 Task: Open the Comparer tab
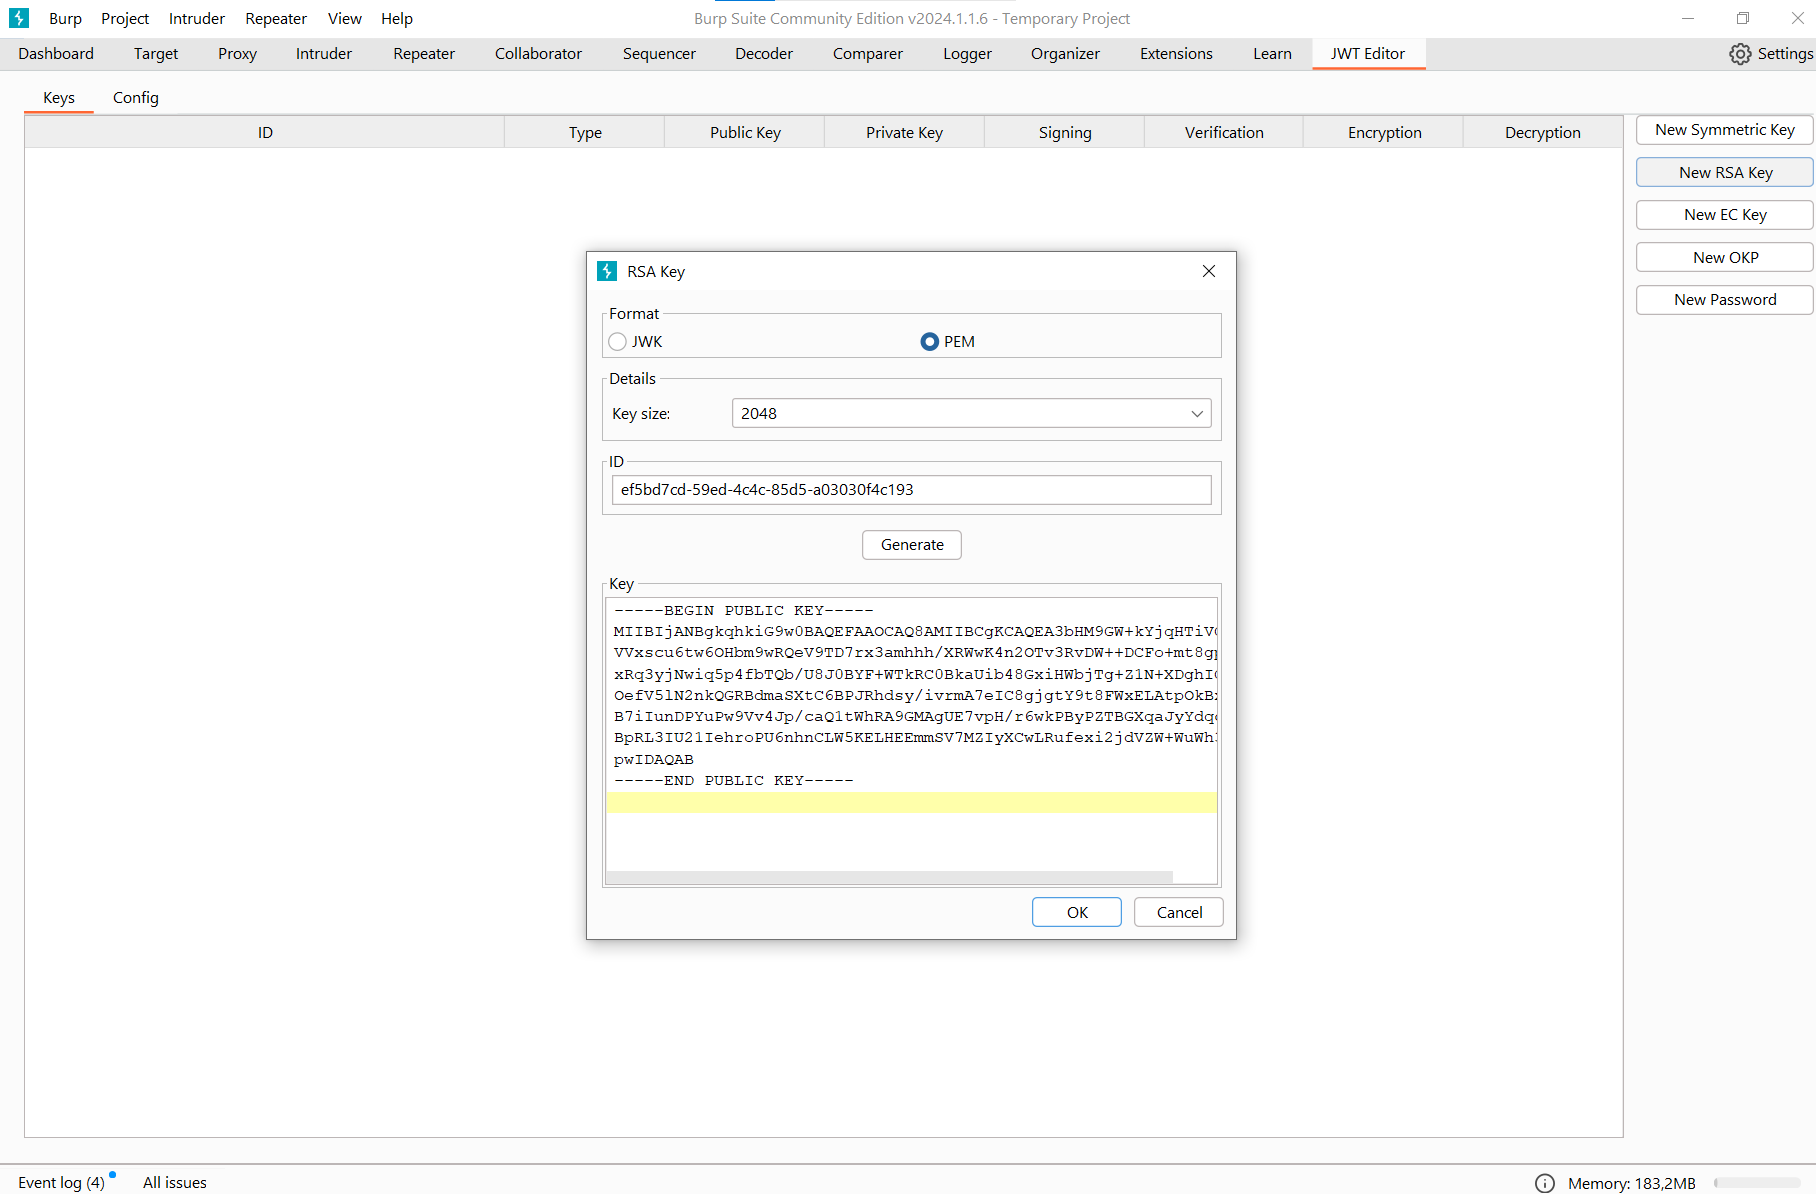(868, 54)
